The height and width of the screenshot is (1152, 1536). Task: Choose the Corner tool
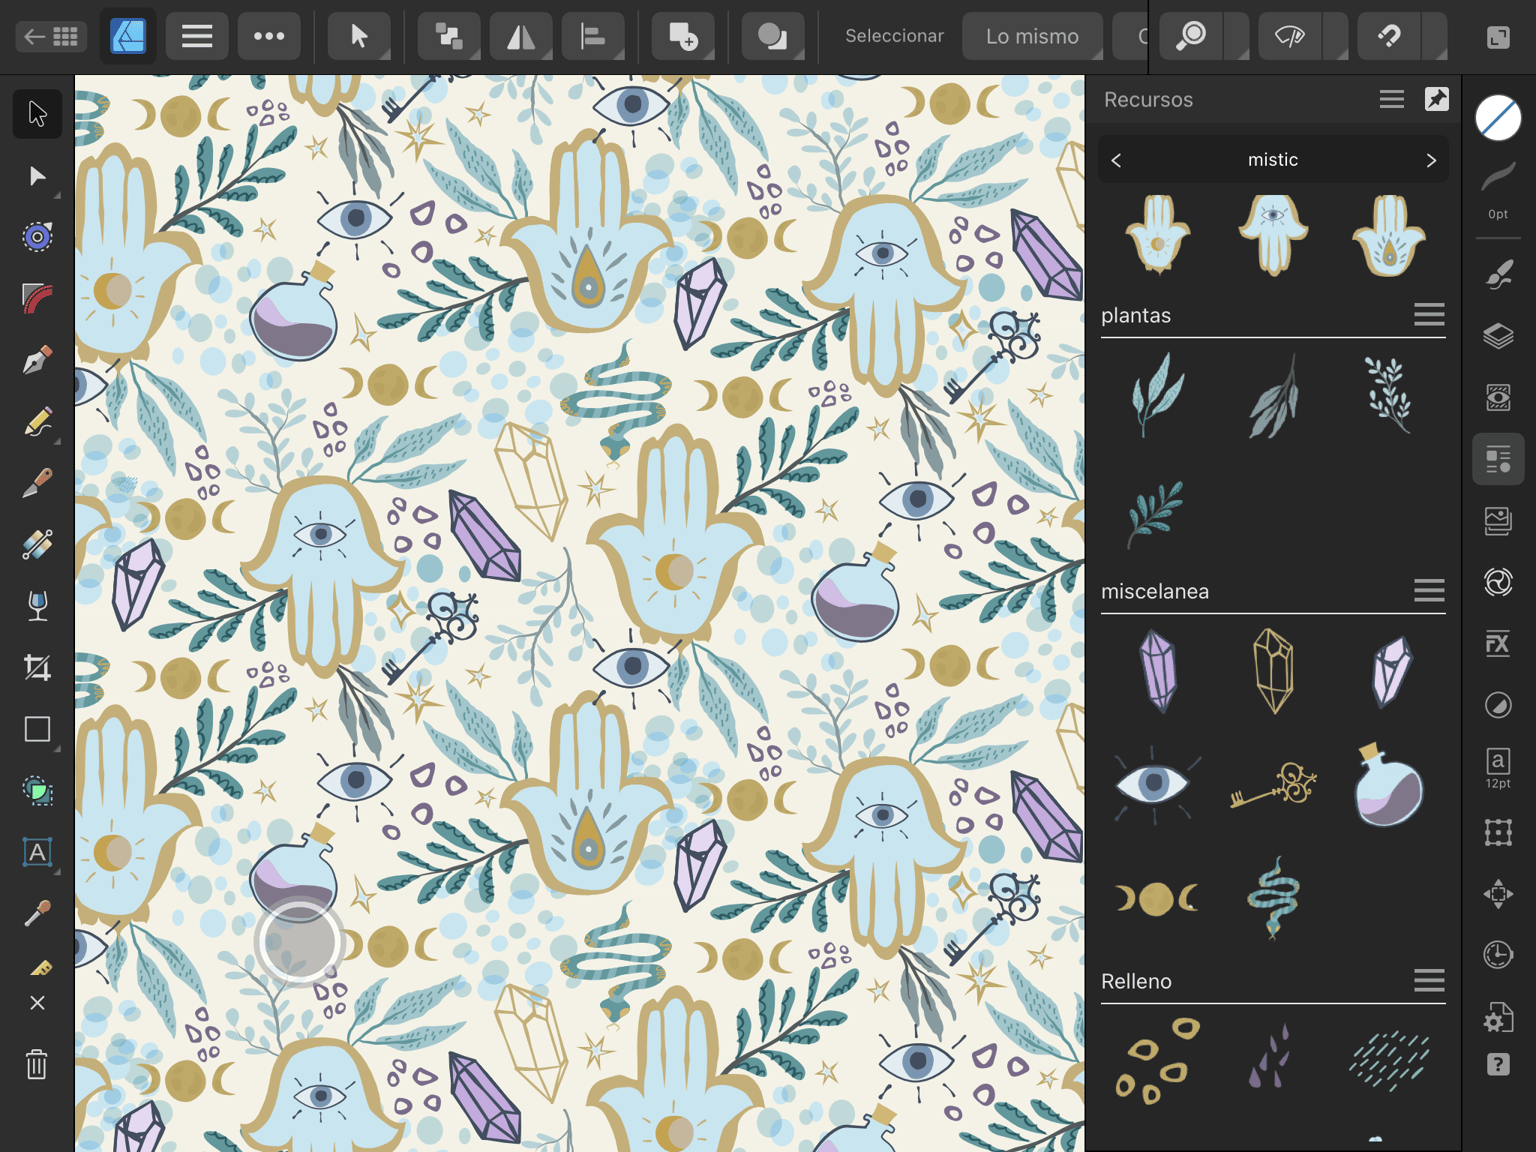pyautogui.click(x=37, y=298)
